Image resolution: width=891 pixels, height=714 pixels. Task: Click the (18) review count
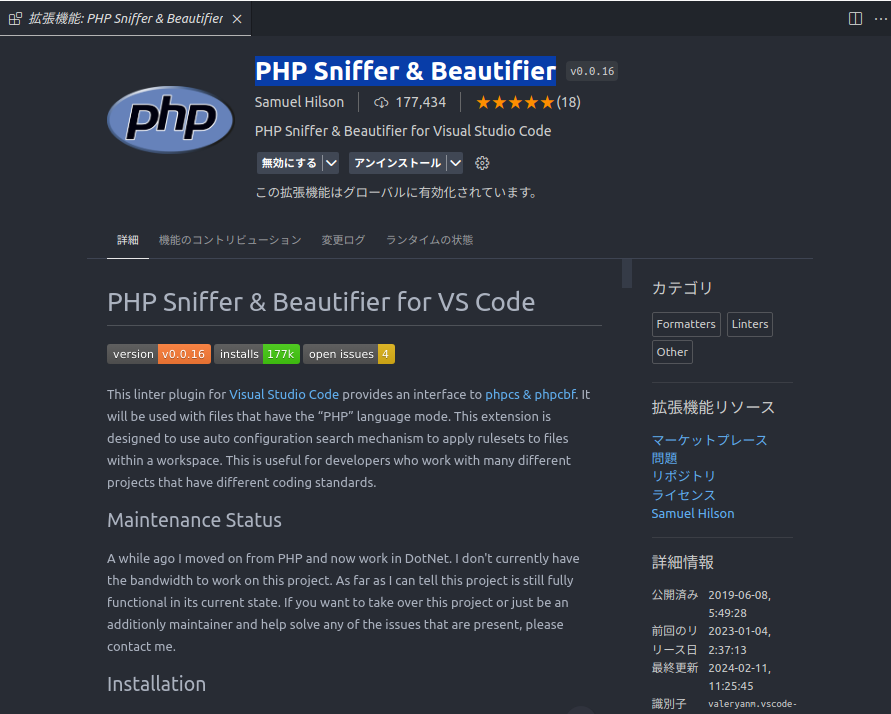point(568,102)
